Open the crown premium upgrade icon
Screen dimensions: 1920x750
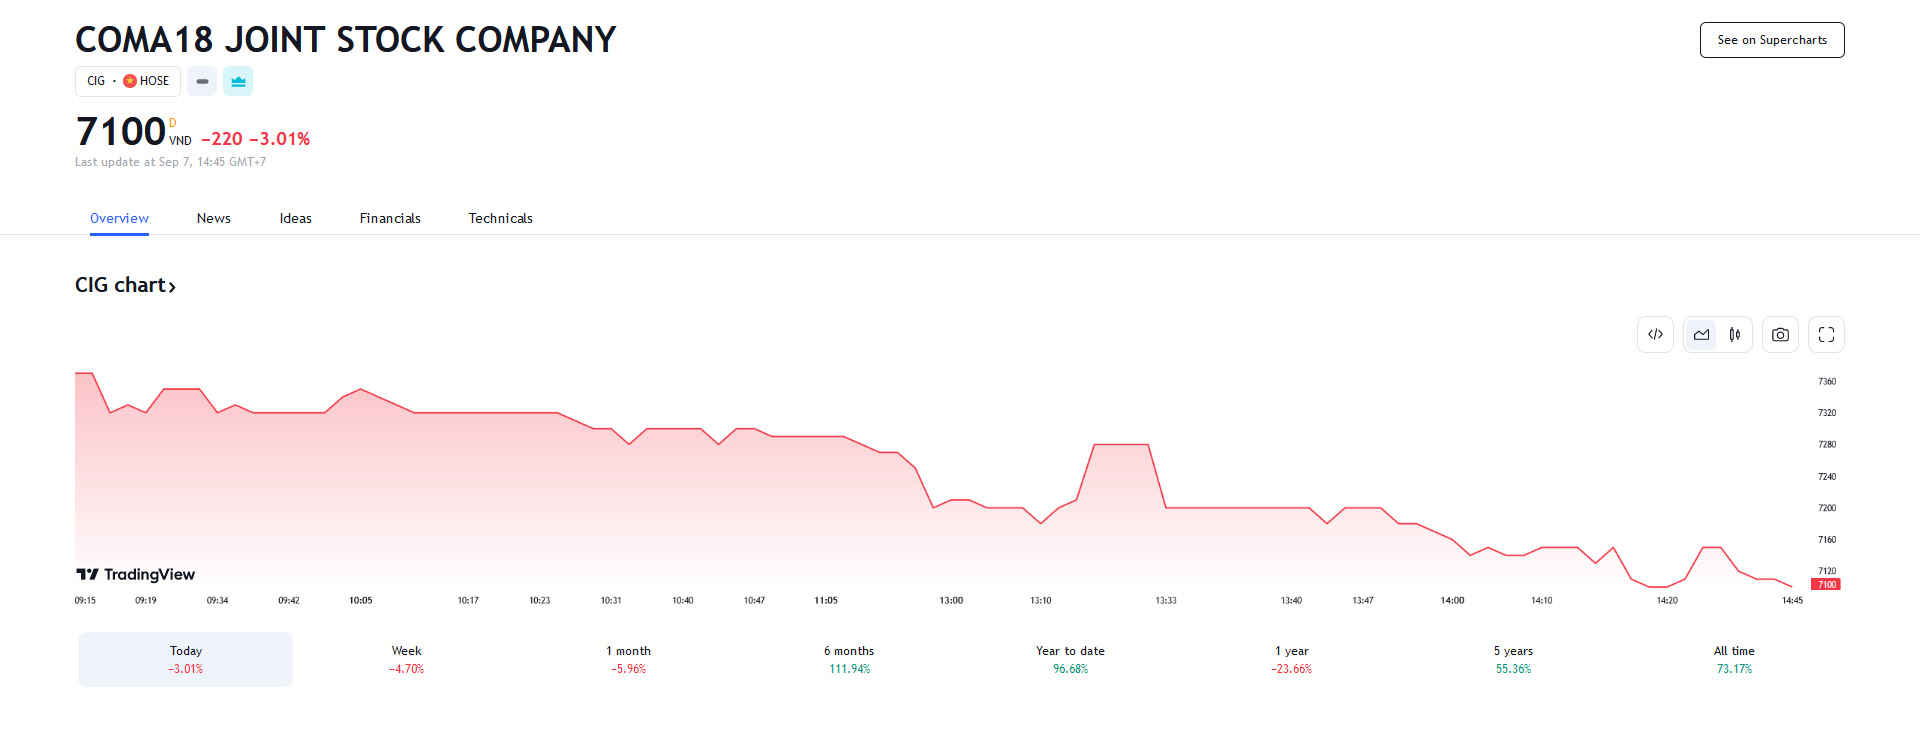pyautogui.click(x=237, y=81)
